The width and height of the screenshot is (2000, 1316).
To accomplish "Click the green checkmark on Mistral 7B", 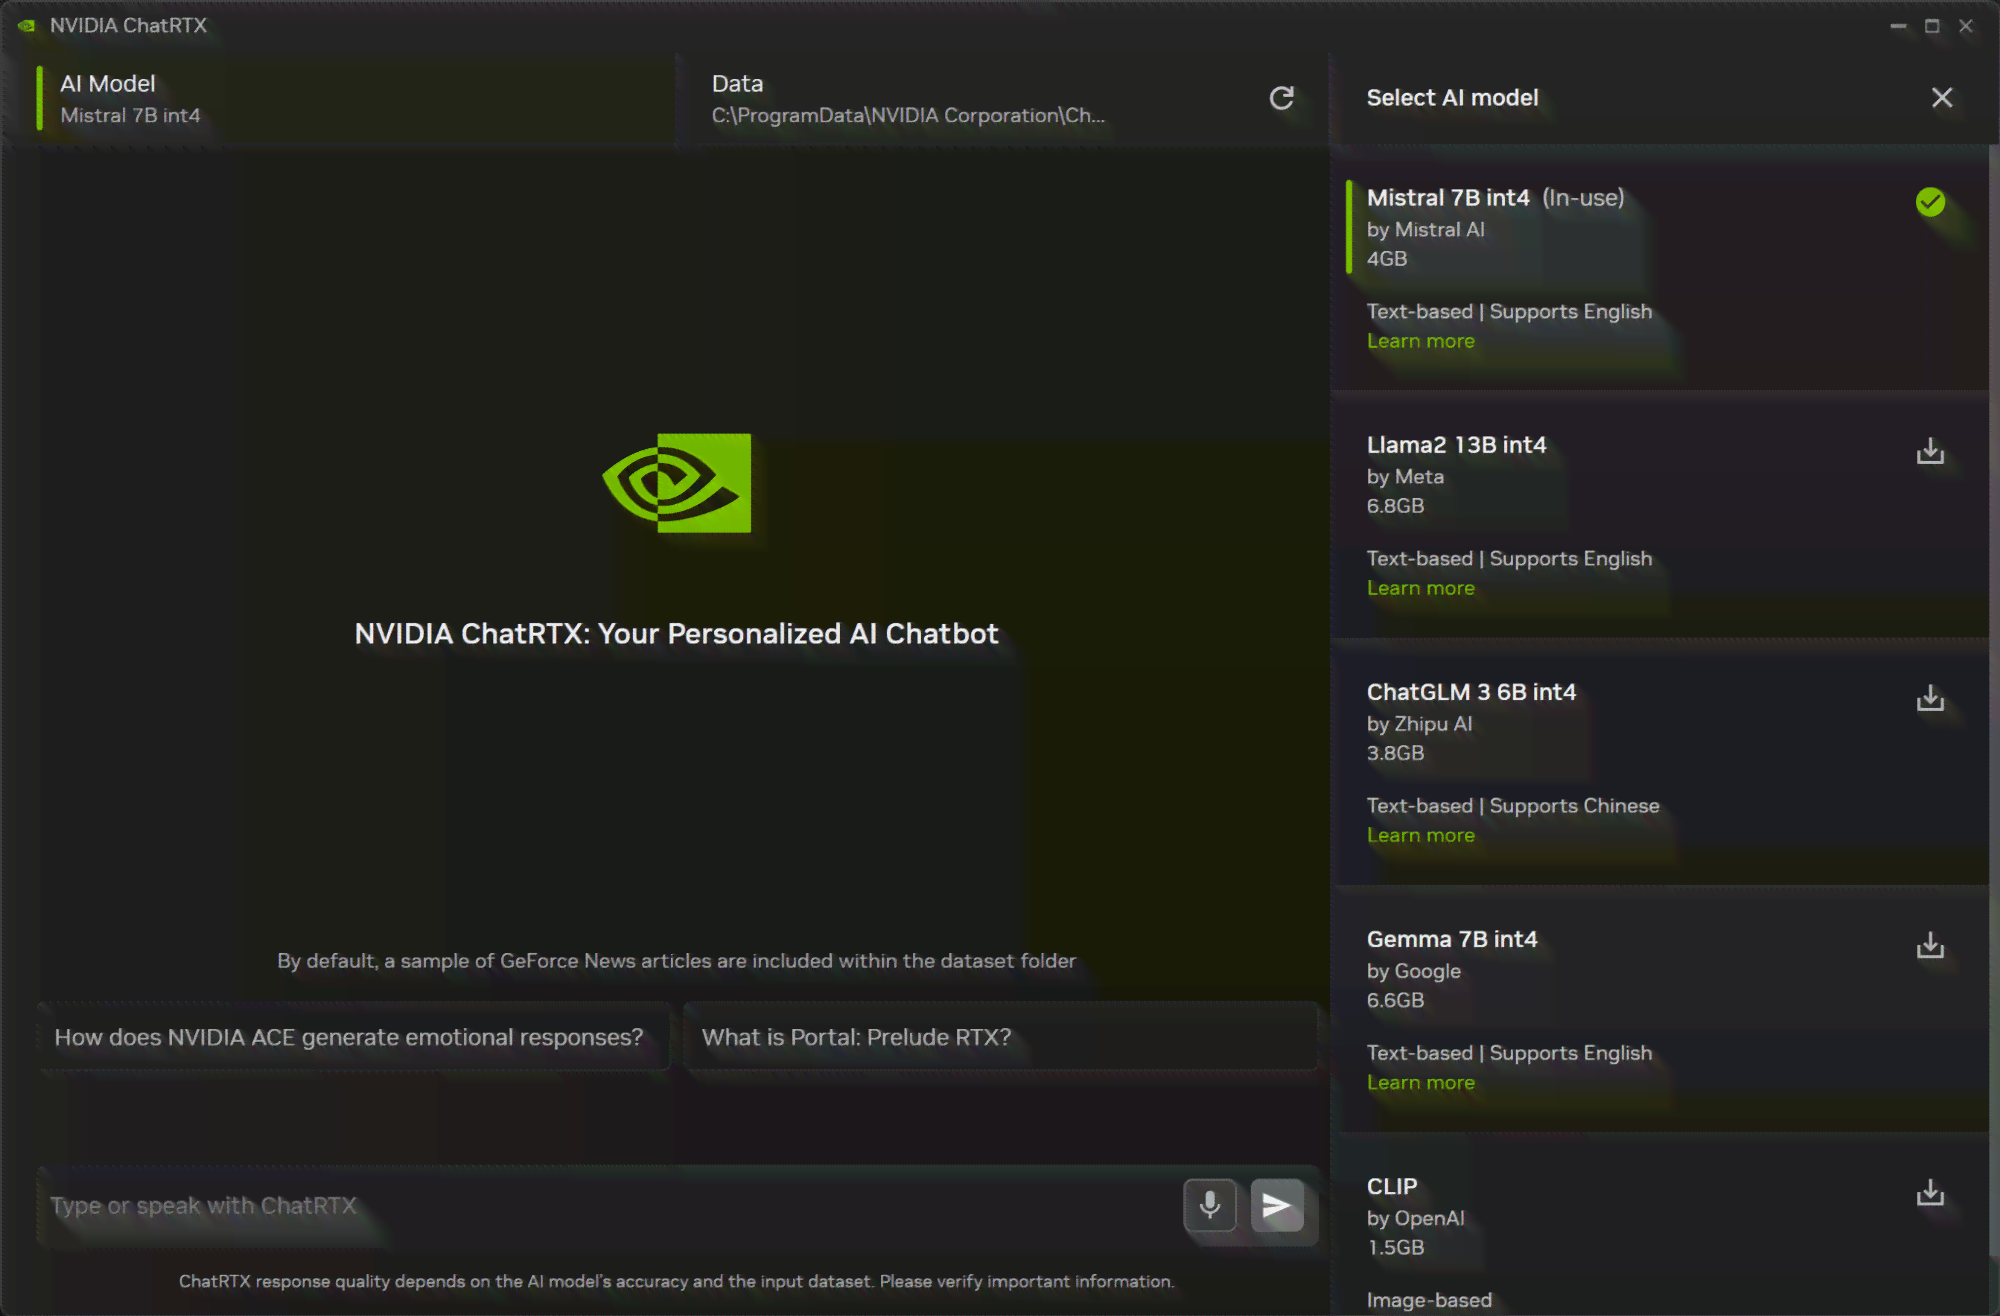I will pos(1930,202).
